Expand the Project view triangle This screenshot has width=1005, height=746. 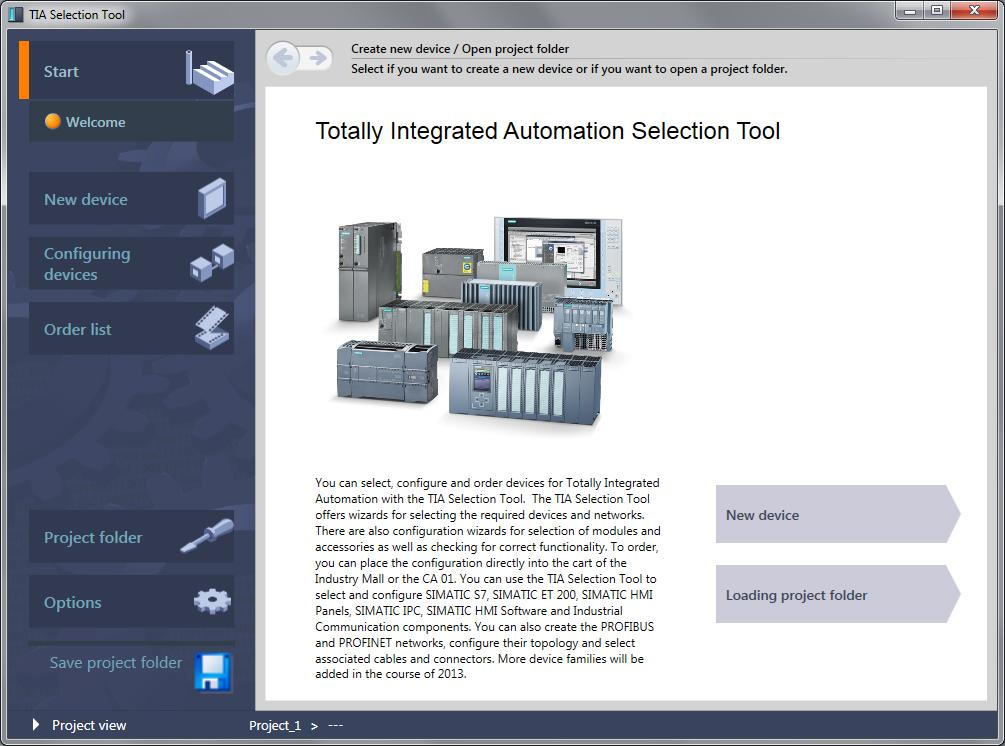36,725
